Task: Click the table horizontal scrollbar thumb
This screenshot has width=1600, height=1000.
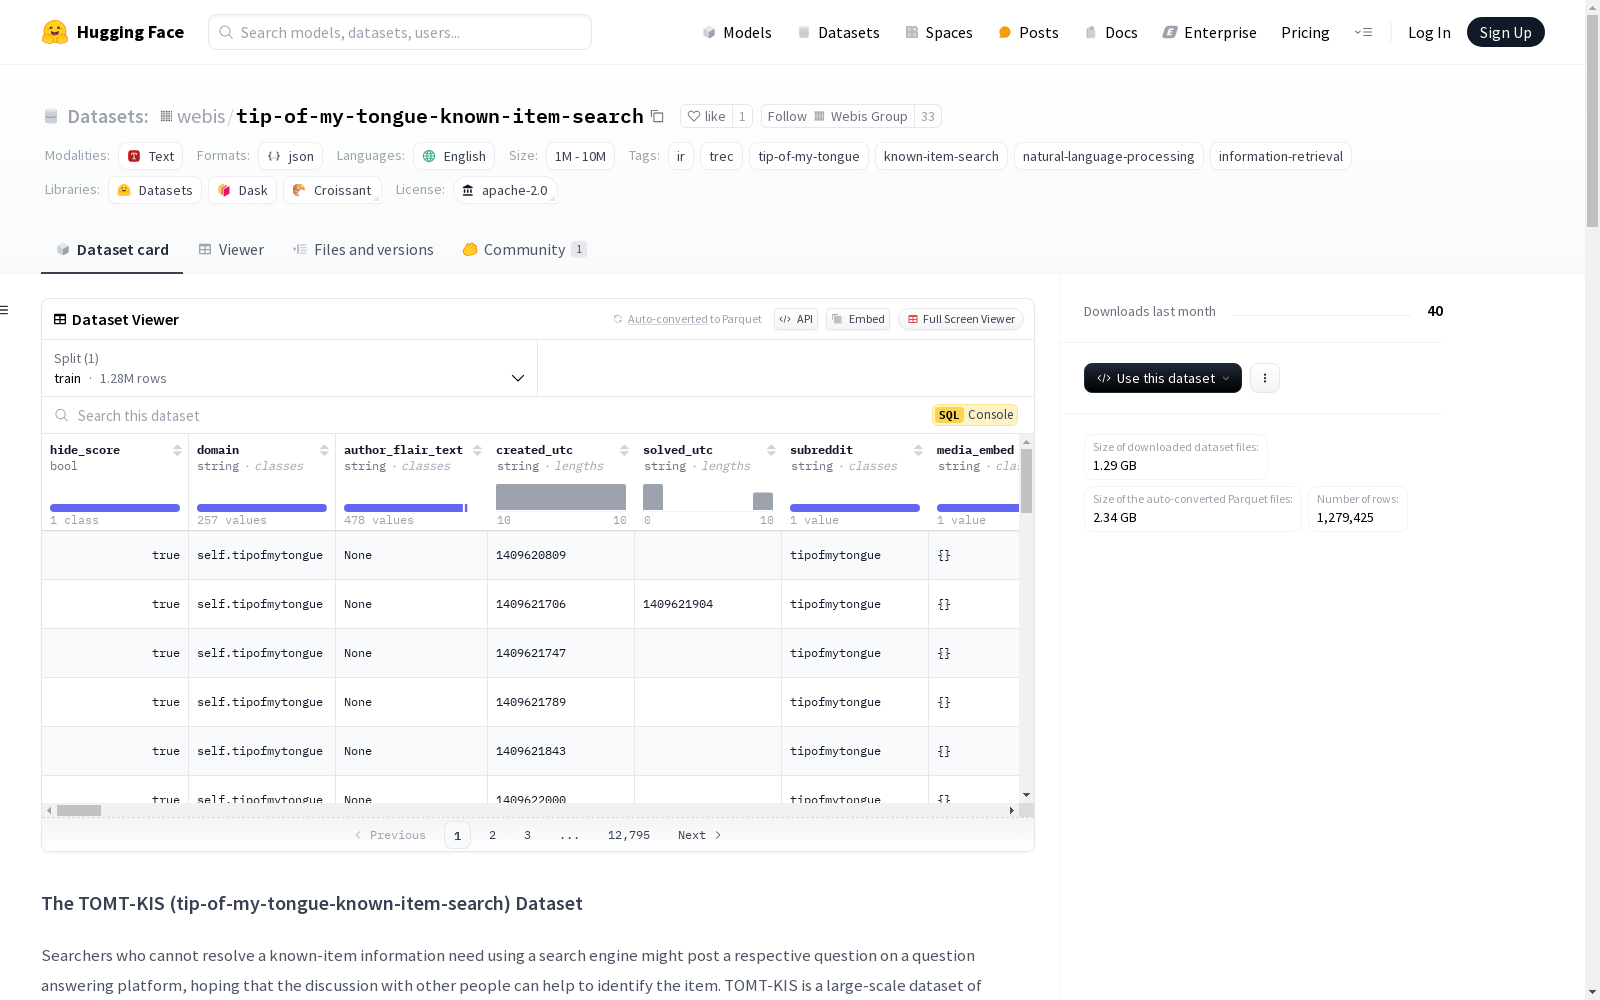Action: pyautogui.click(x=79, y=810)
